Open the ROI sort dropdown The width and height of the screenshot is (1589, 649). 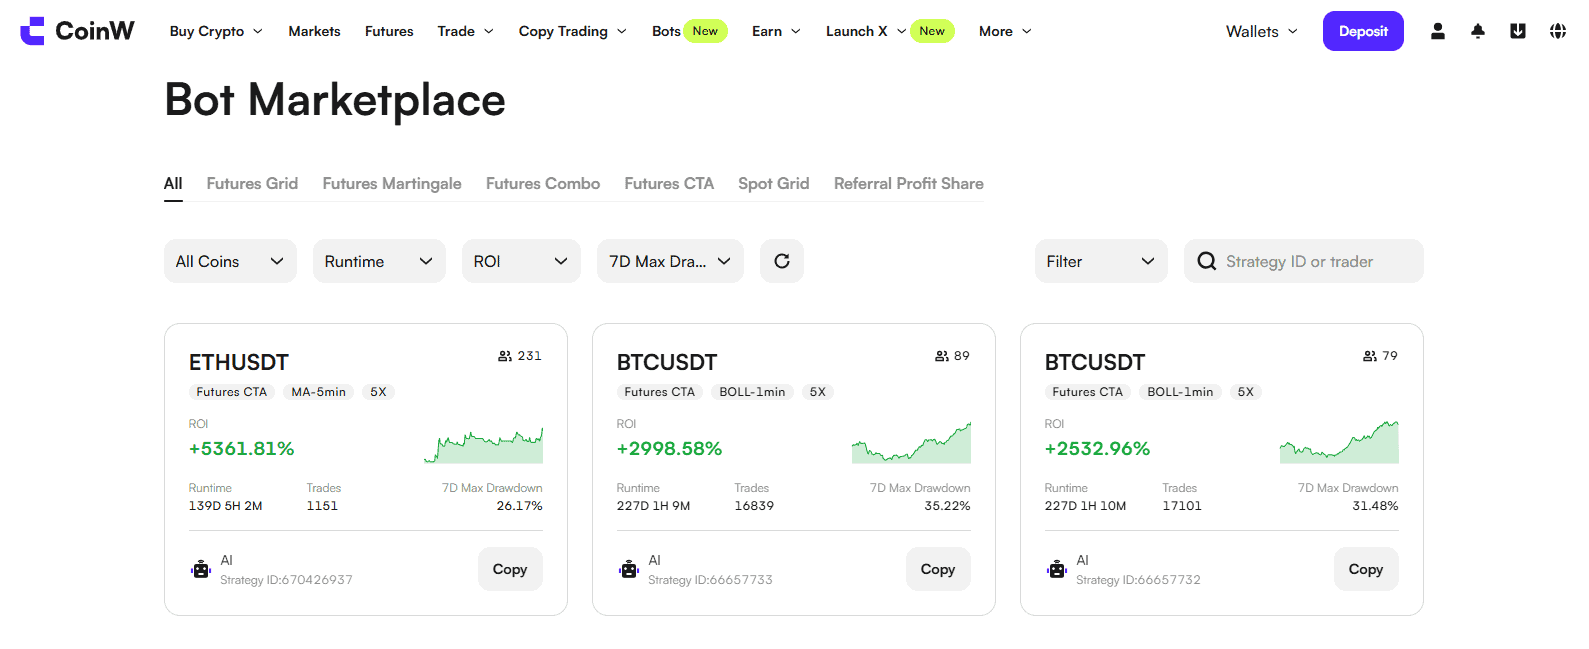[x=521, y=261]
